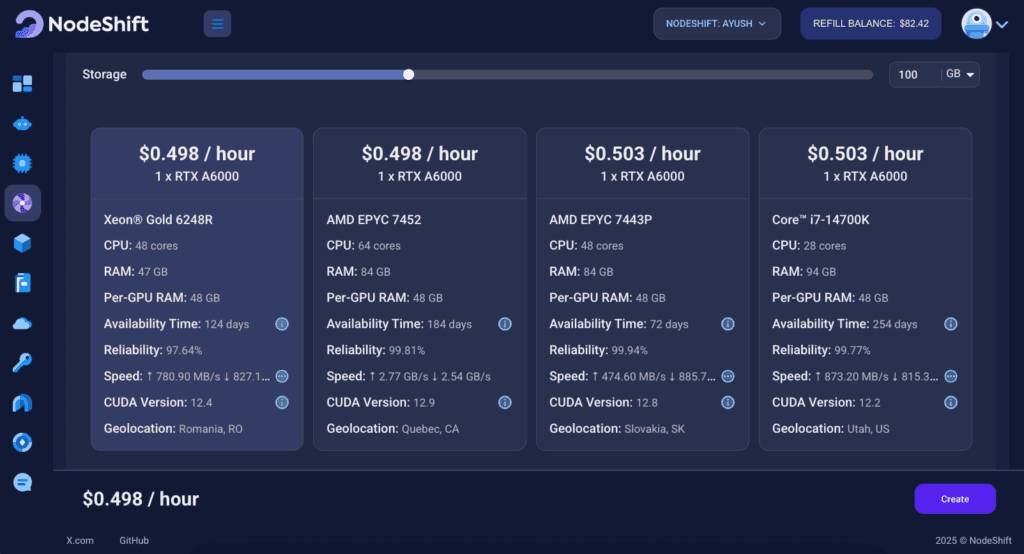1024x554 pixels.
Task: Open the robot icon in sidebar
Action: pos(22,124)
